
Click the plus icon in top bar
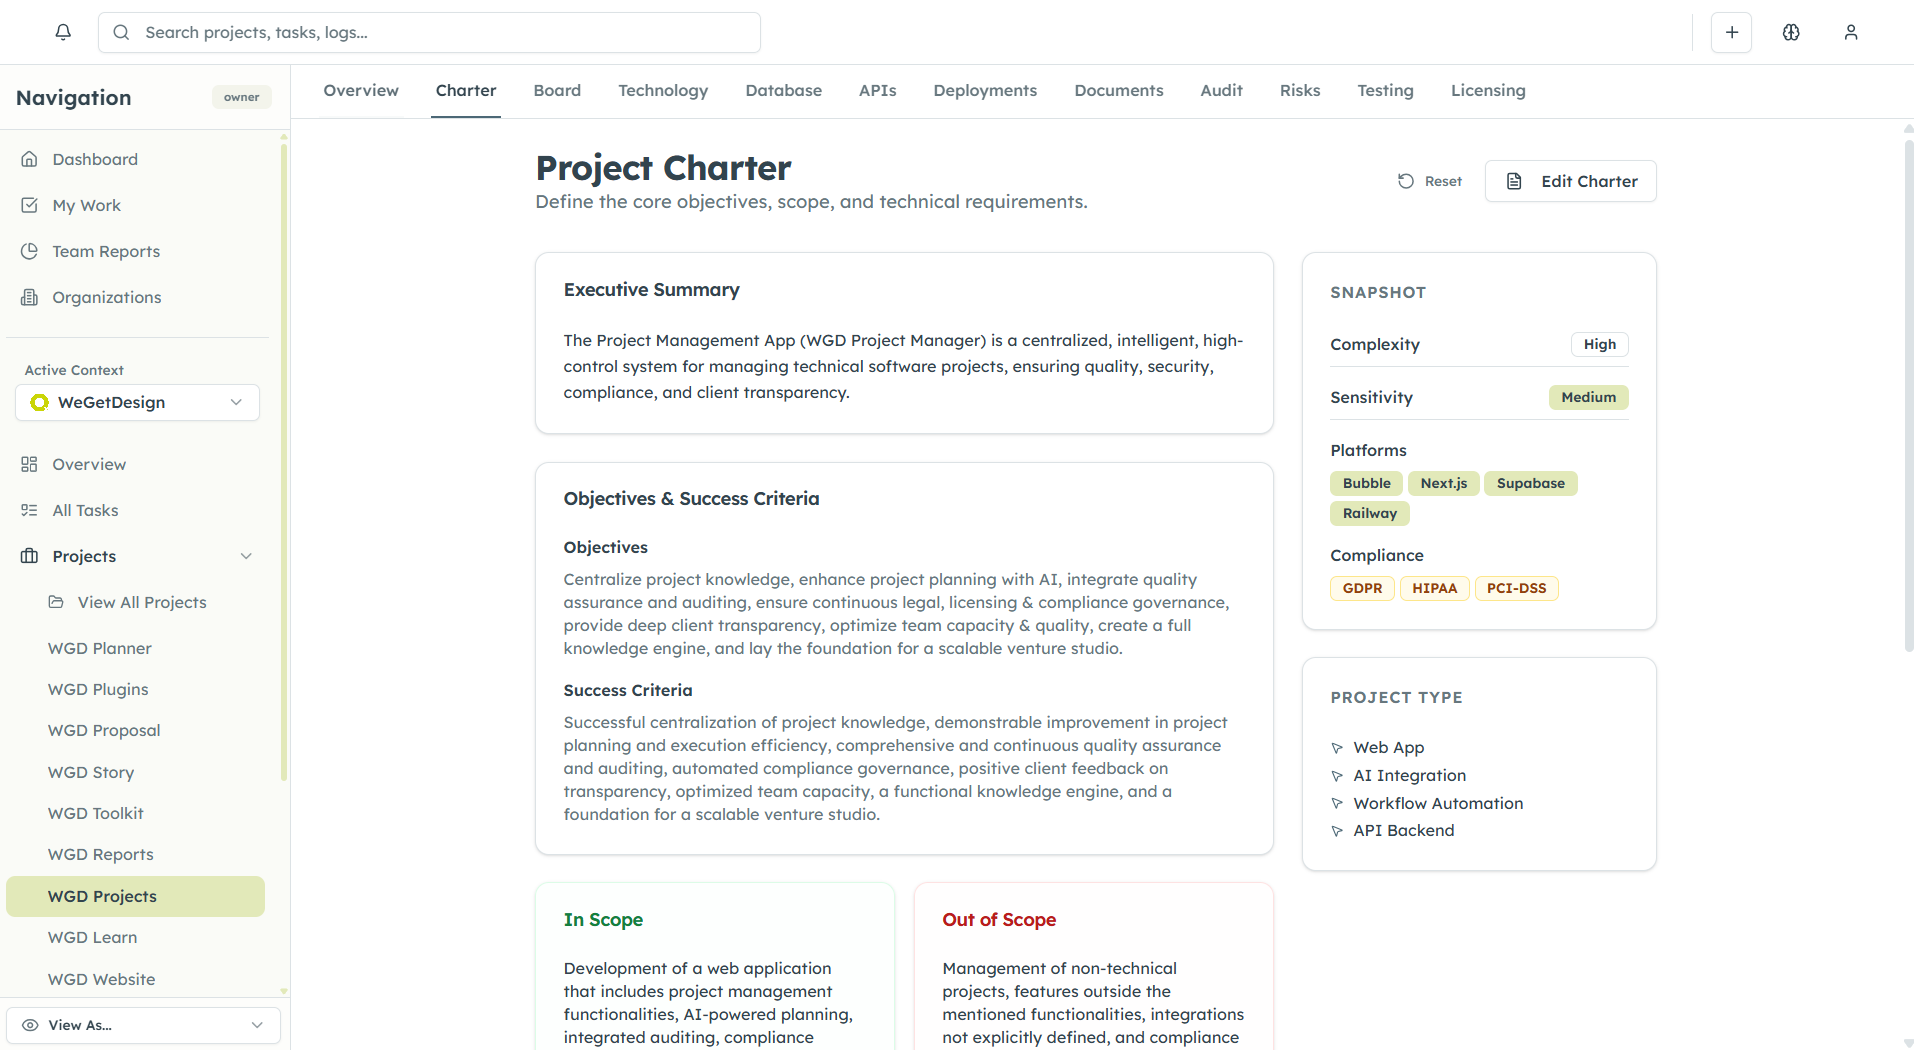(1731, 32)
